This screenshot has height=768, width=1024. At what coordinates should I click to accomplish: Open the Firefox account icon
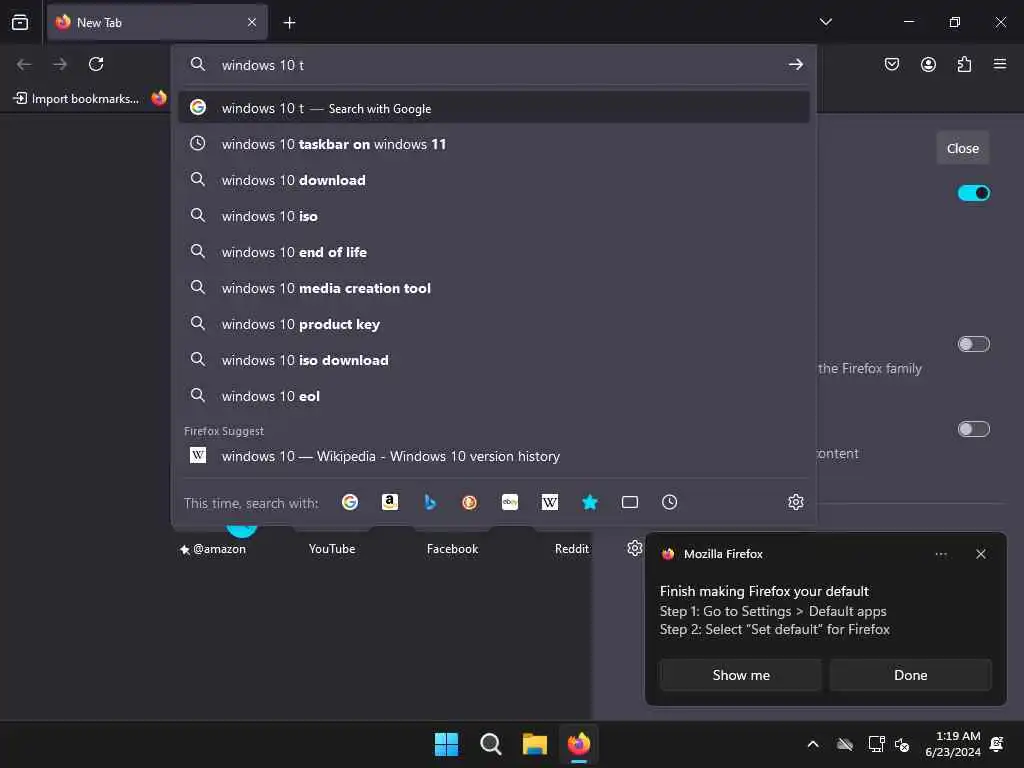928,64
